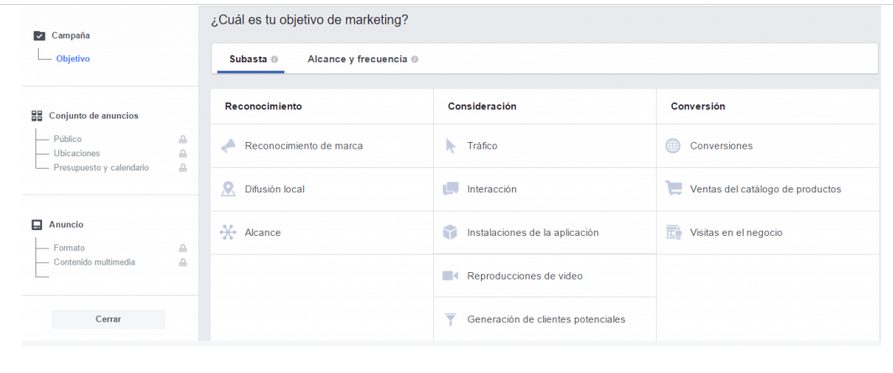Choose the Difusión local objective
893x373 pixels.
pos(322,189)
